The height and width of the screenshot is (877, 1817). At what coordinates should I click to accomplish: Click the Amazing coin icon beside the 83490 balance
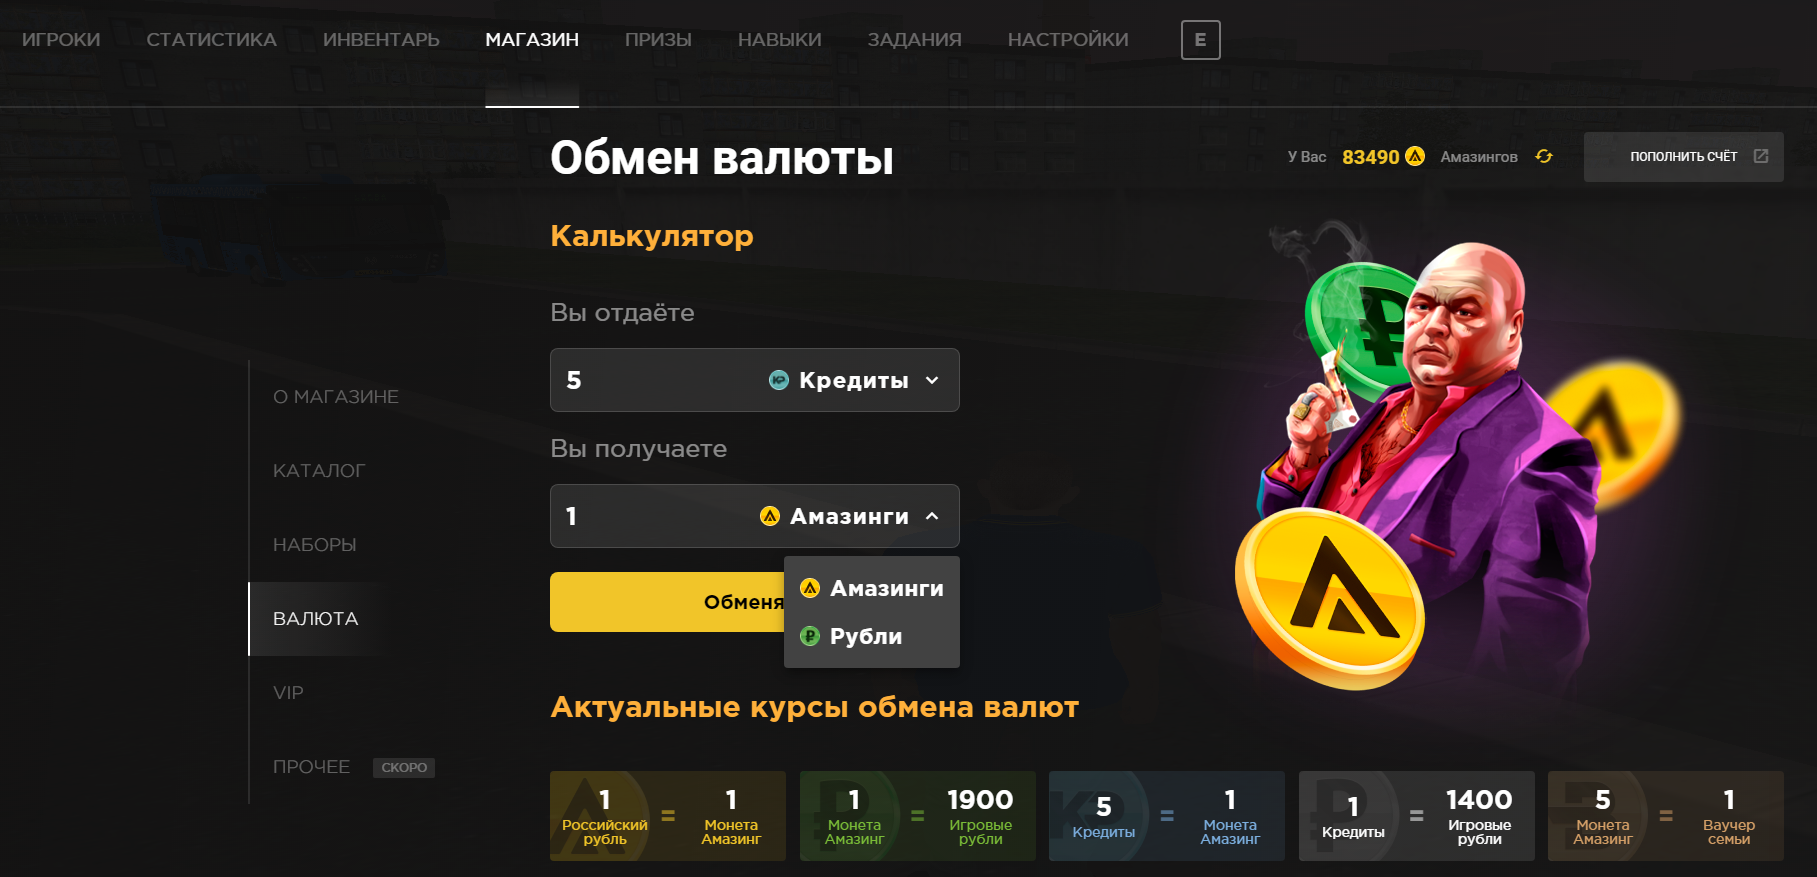point(1415,156)
